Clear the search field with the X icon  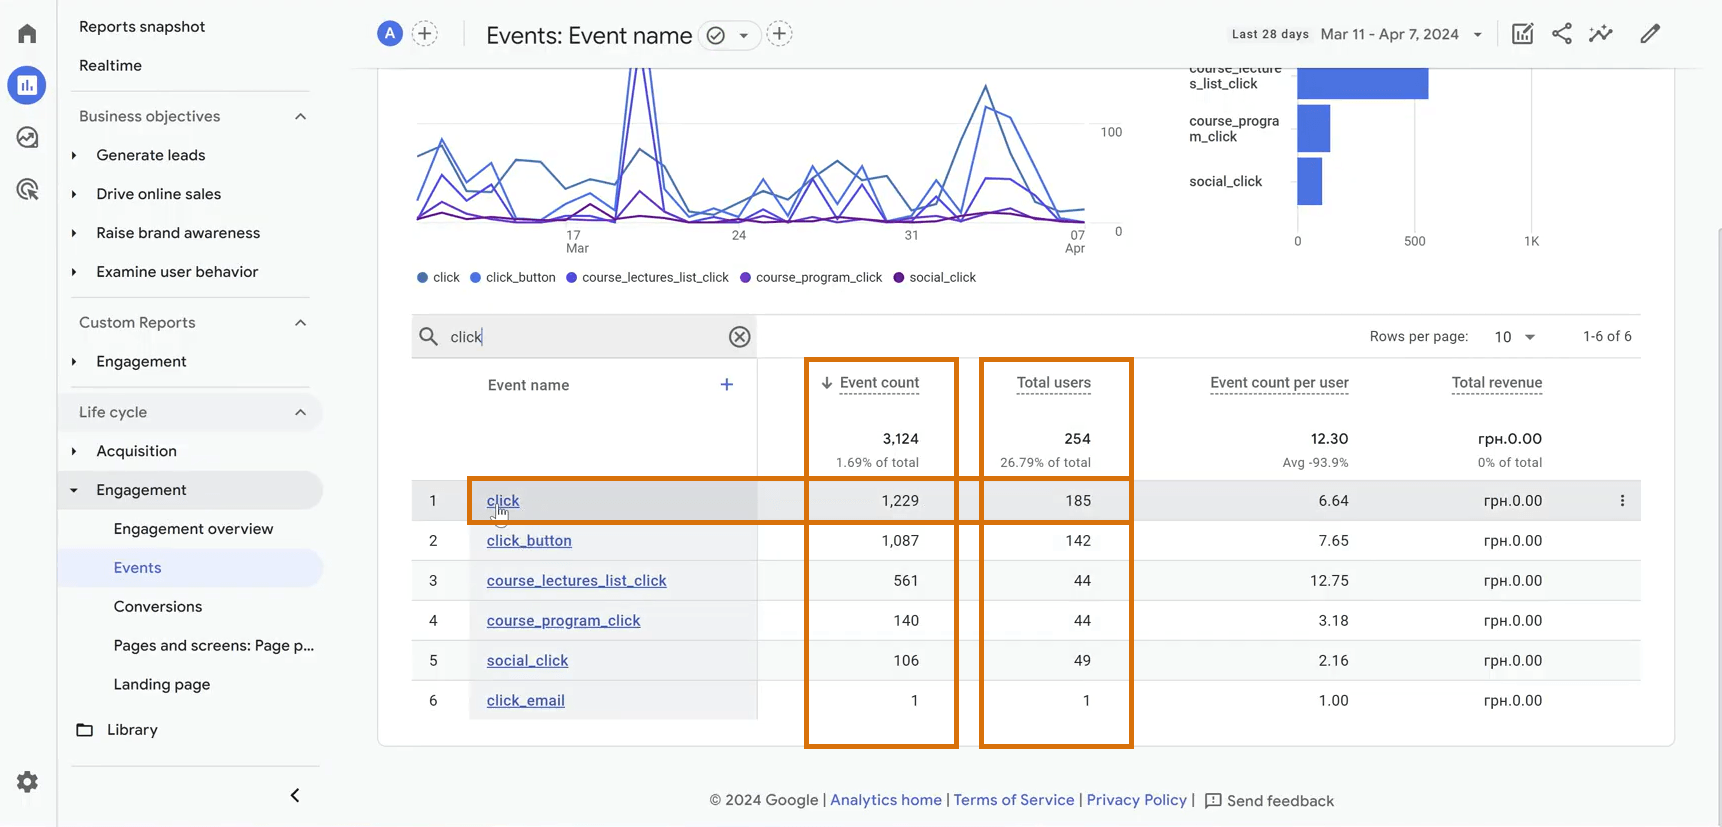739,337
